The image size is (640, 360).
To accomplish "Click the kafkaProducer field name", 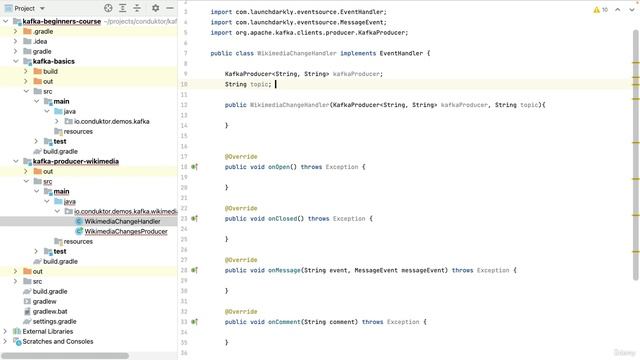I will click(x=357, y=74).
